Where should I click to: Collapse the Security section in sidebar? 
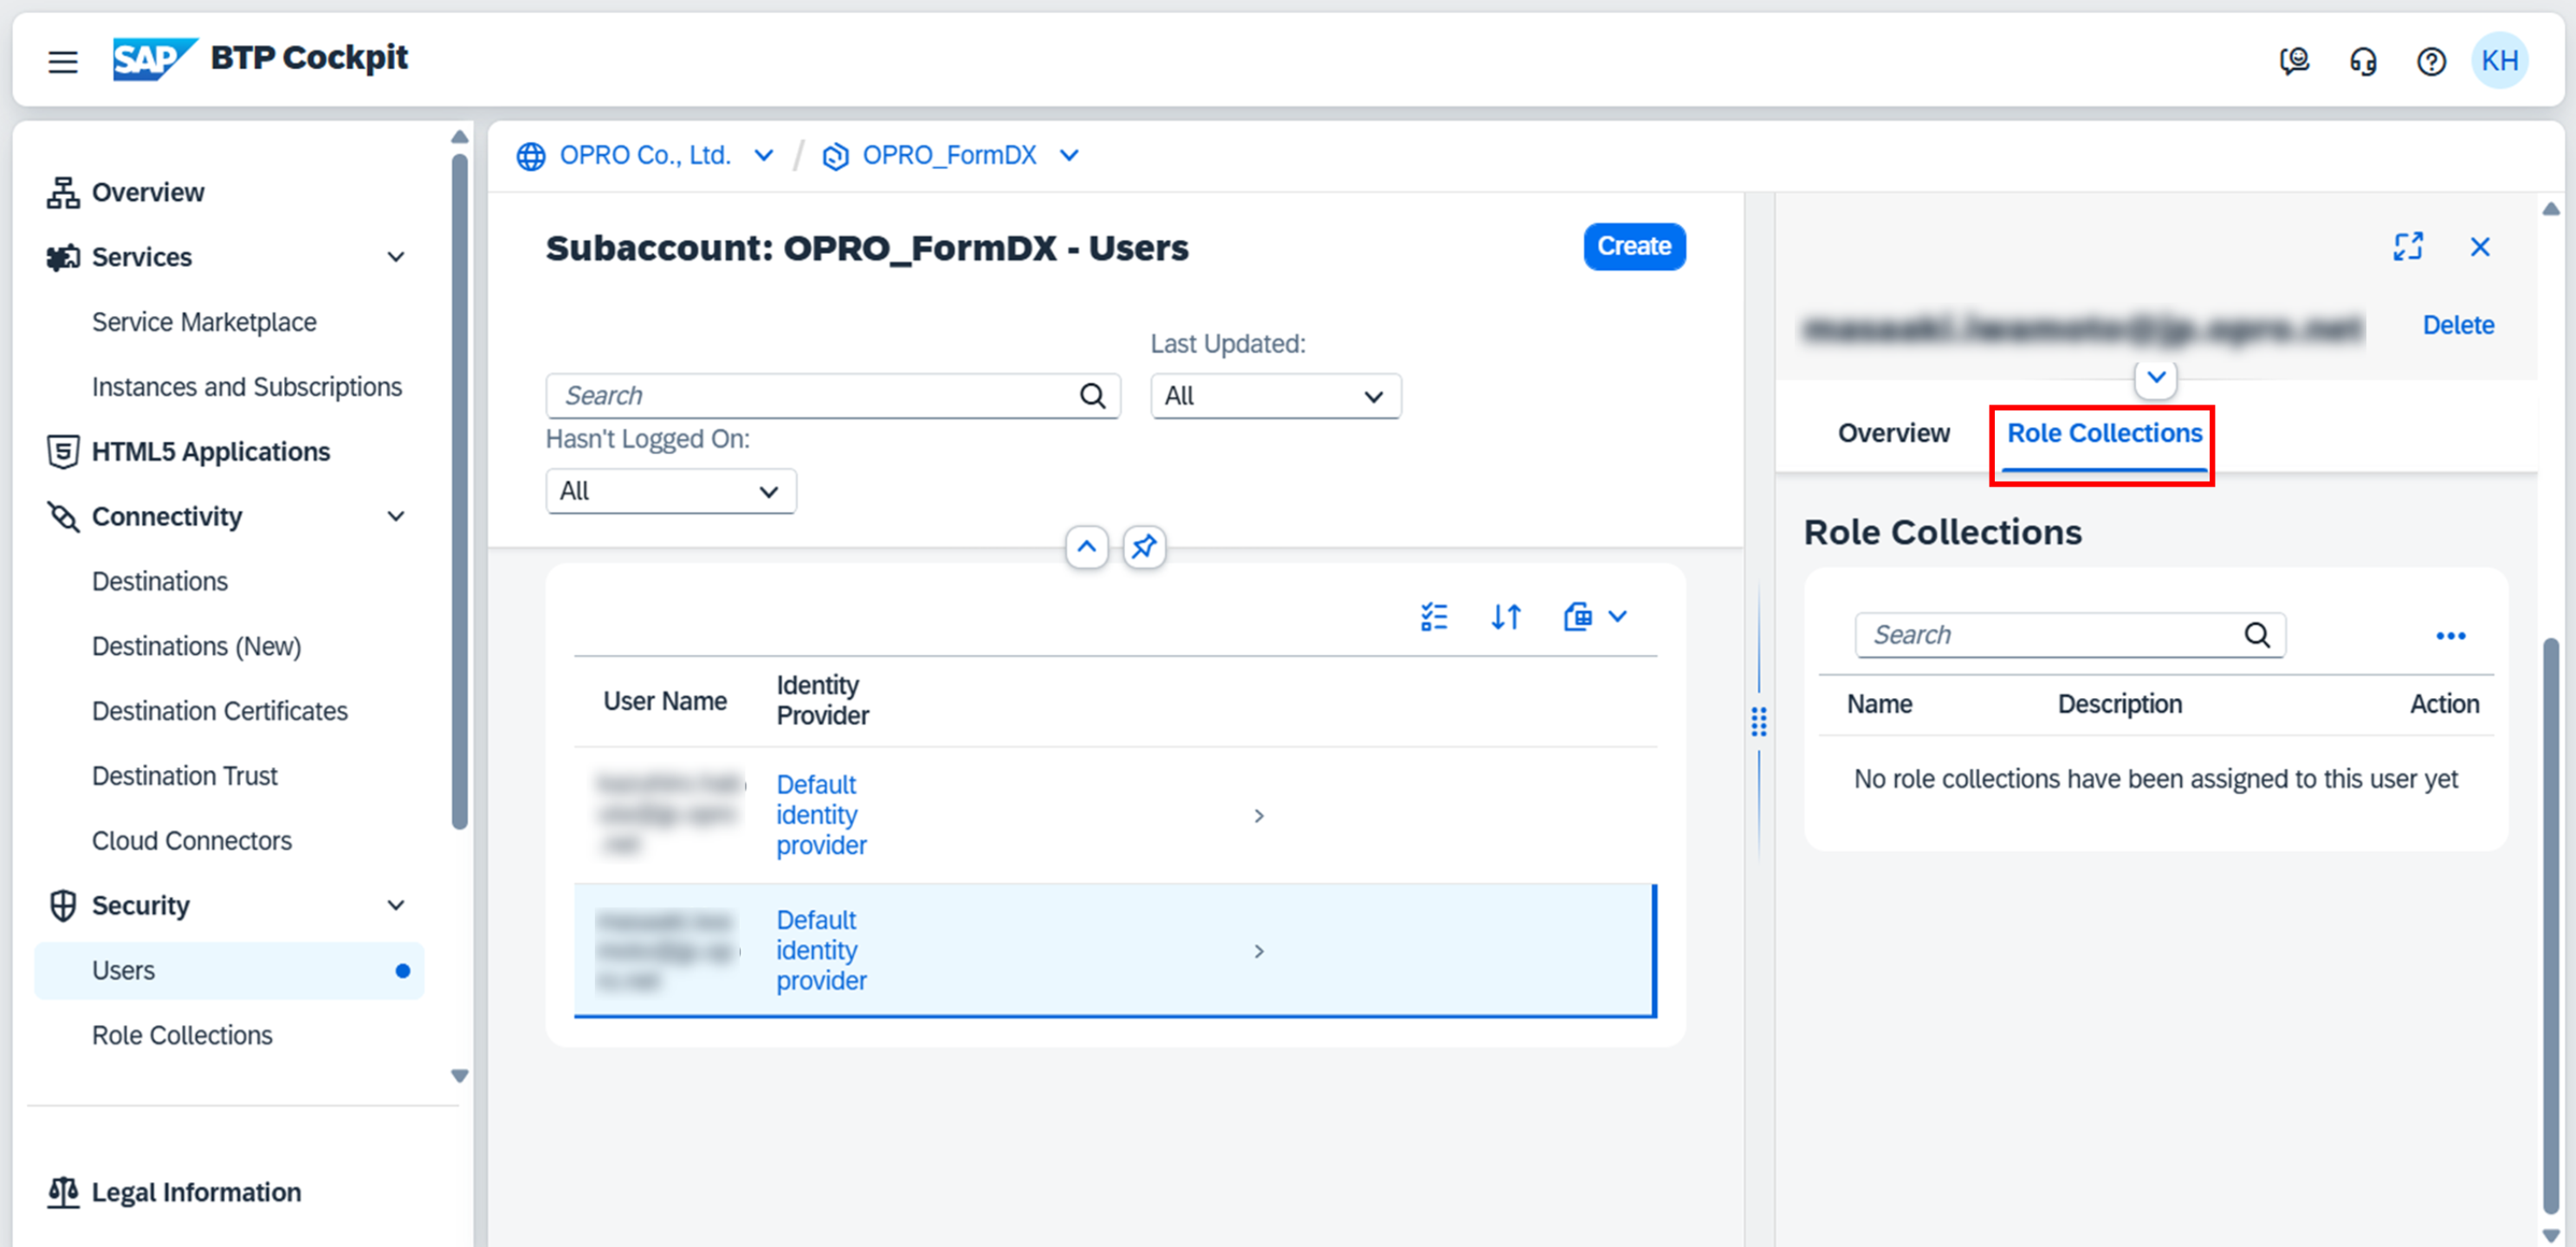point(396,906)
